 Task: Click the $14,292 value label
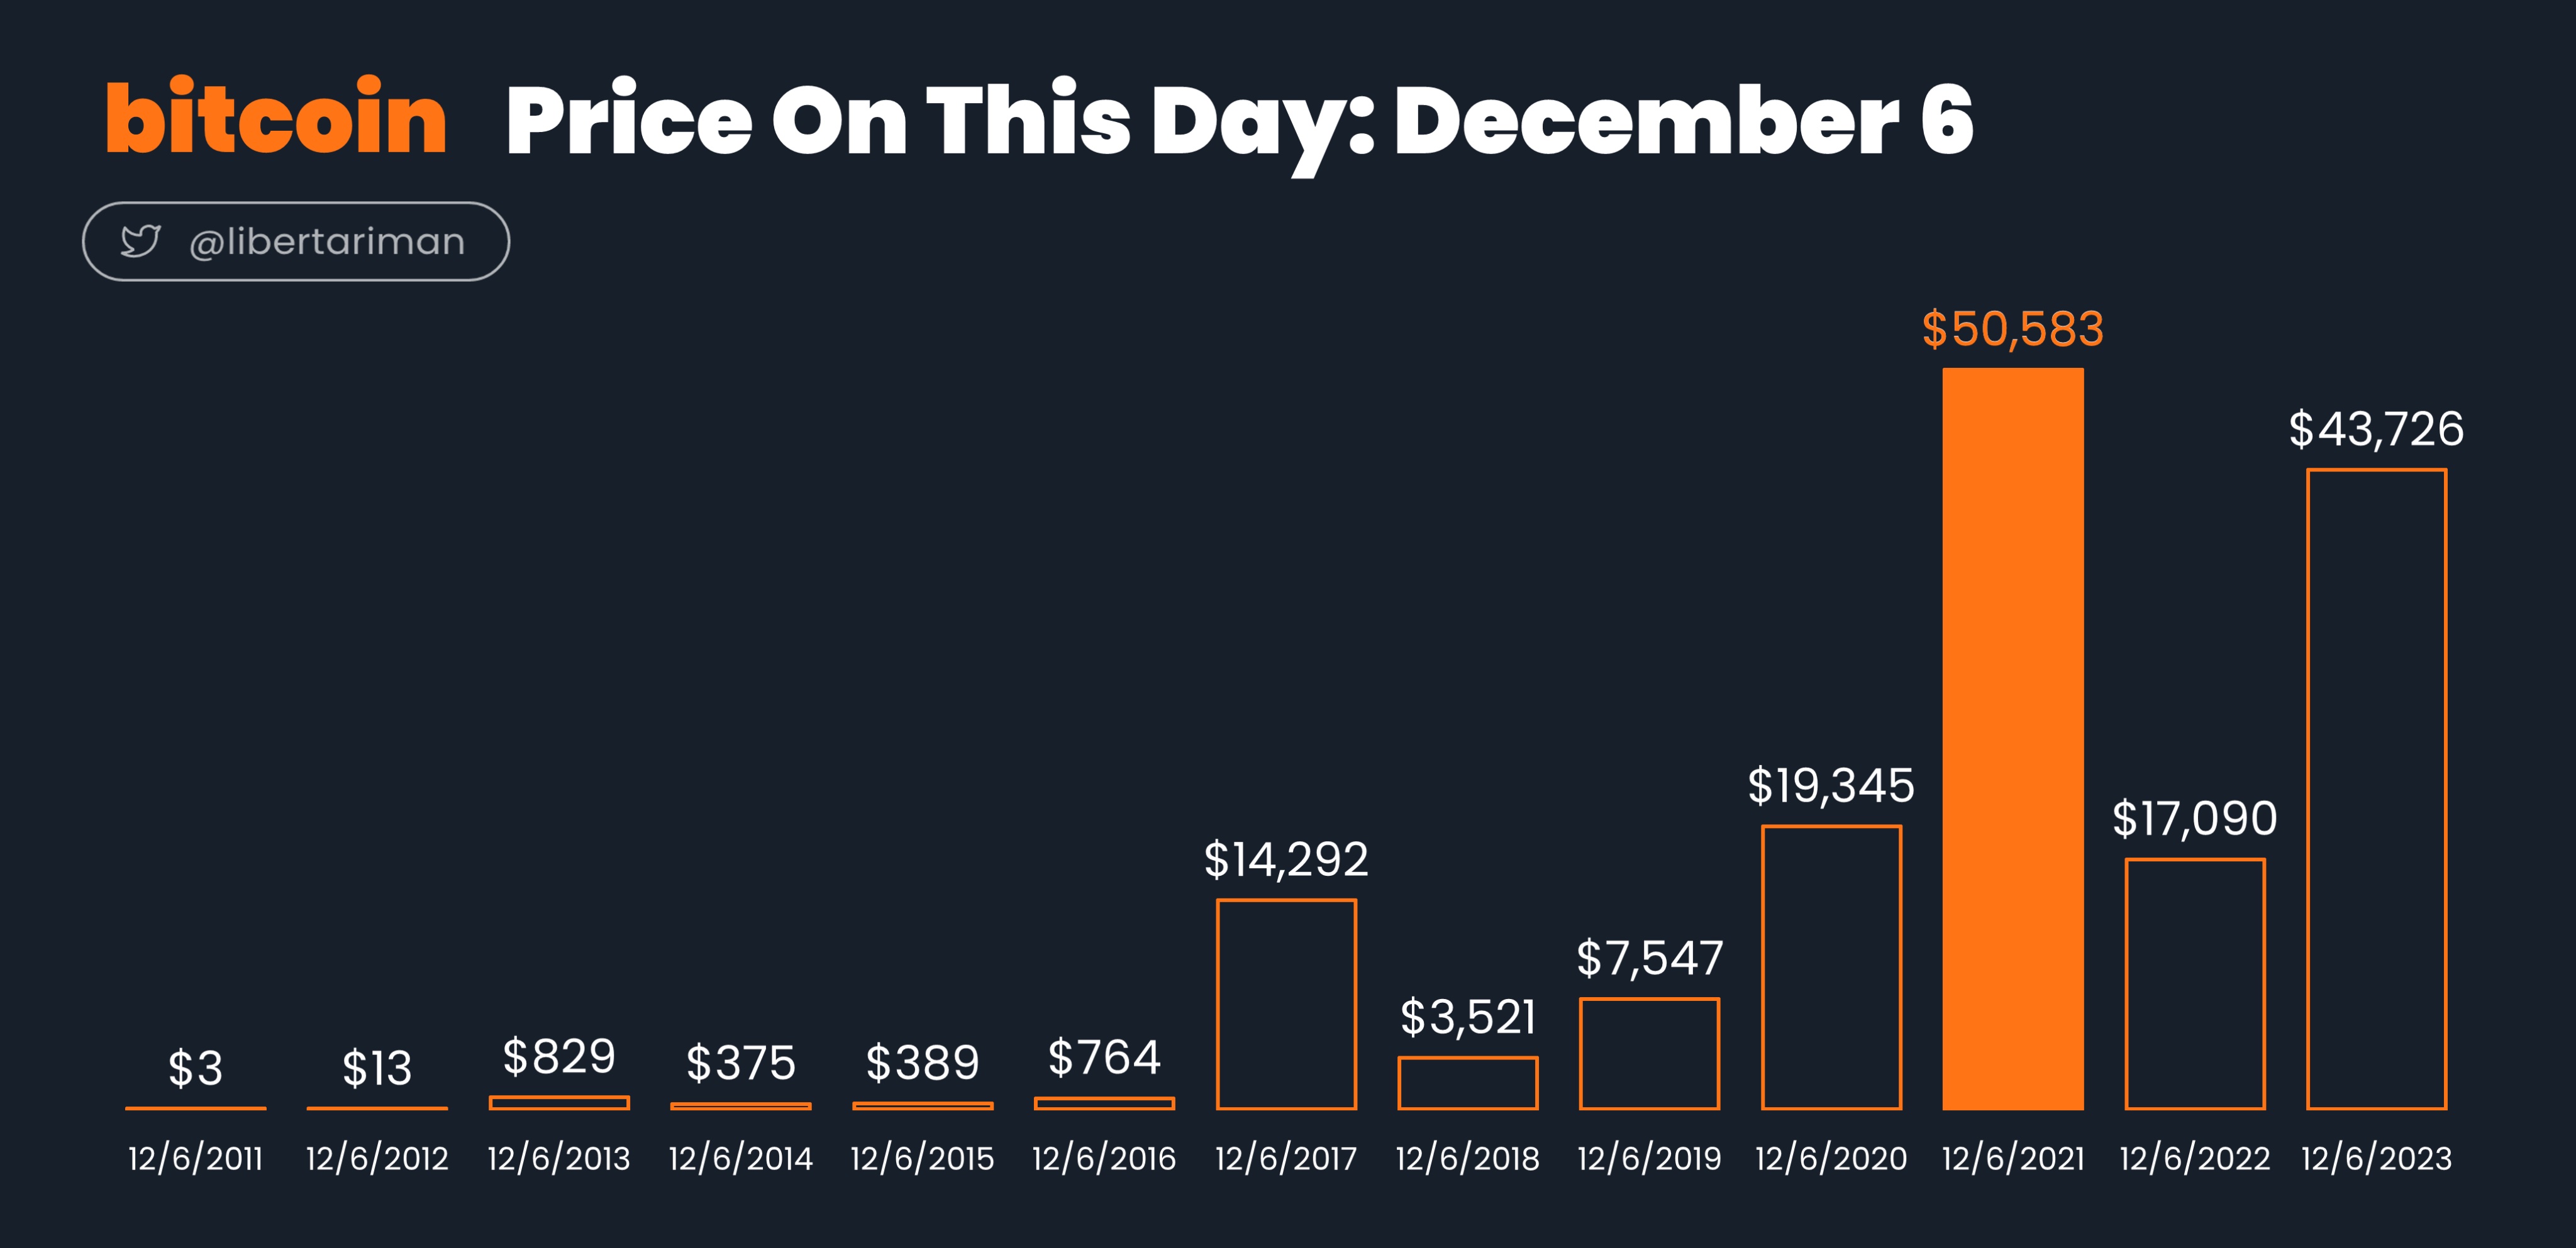click(x=1286, y=860)
